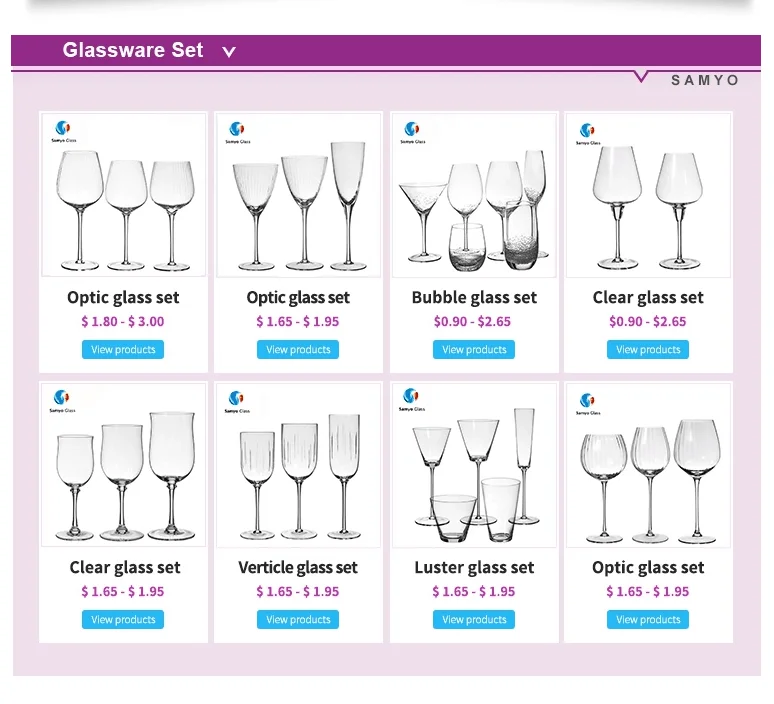Image resolution: width=774 pixels, height=704 pixels.
Task: Click the Glassware Set header title
Action: [x=133, y=50]
